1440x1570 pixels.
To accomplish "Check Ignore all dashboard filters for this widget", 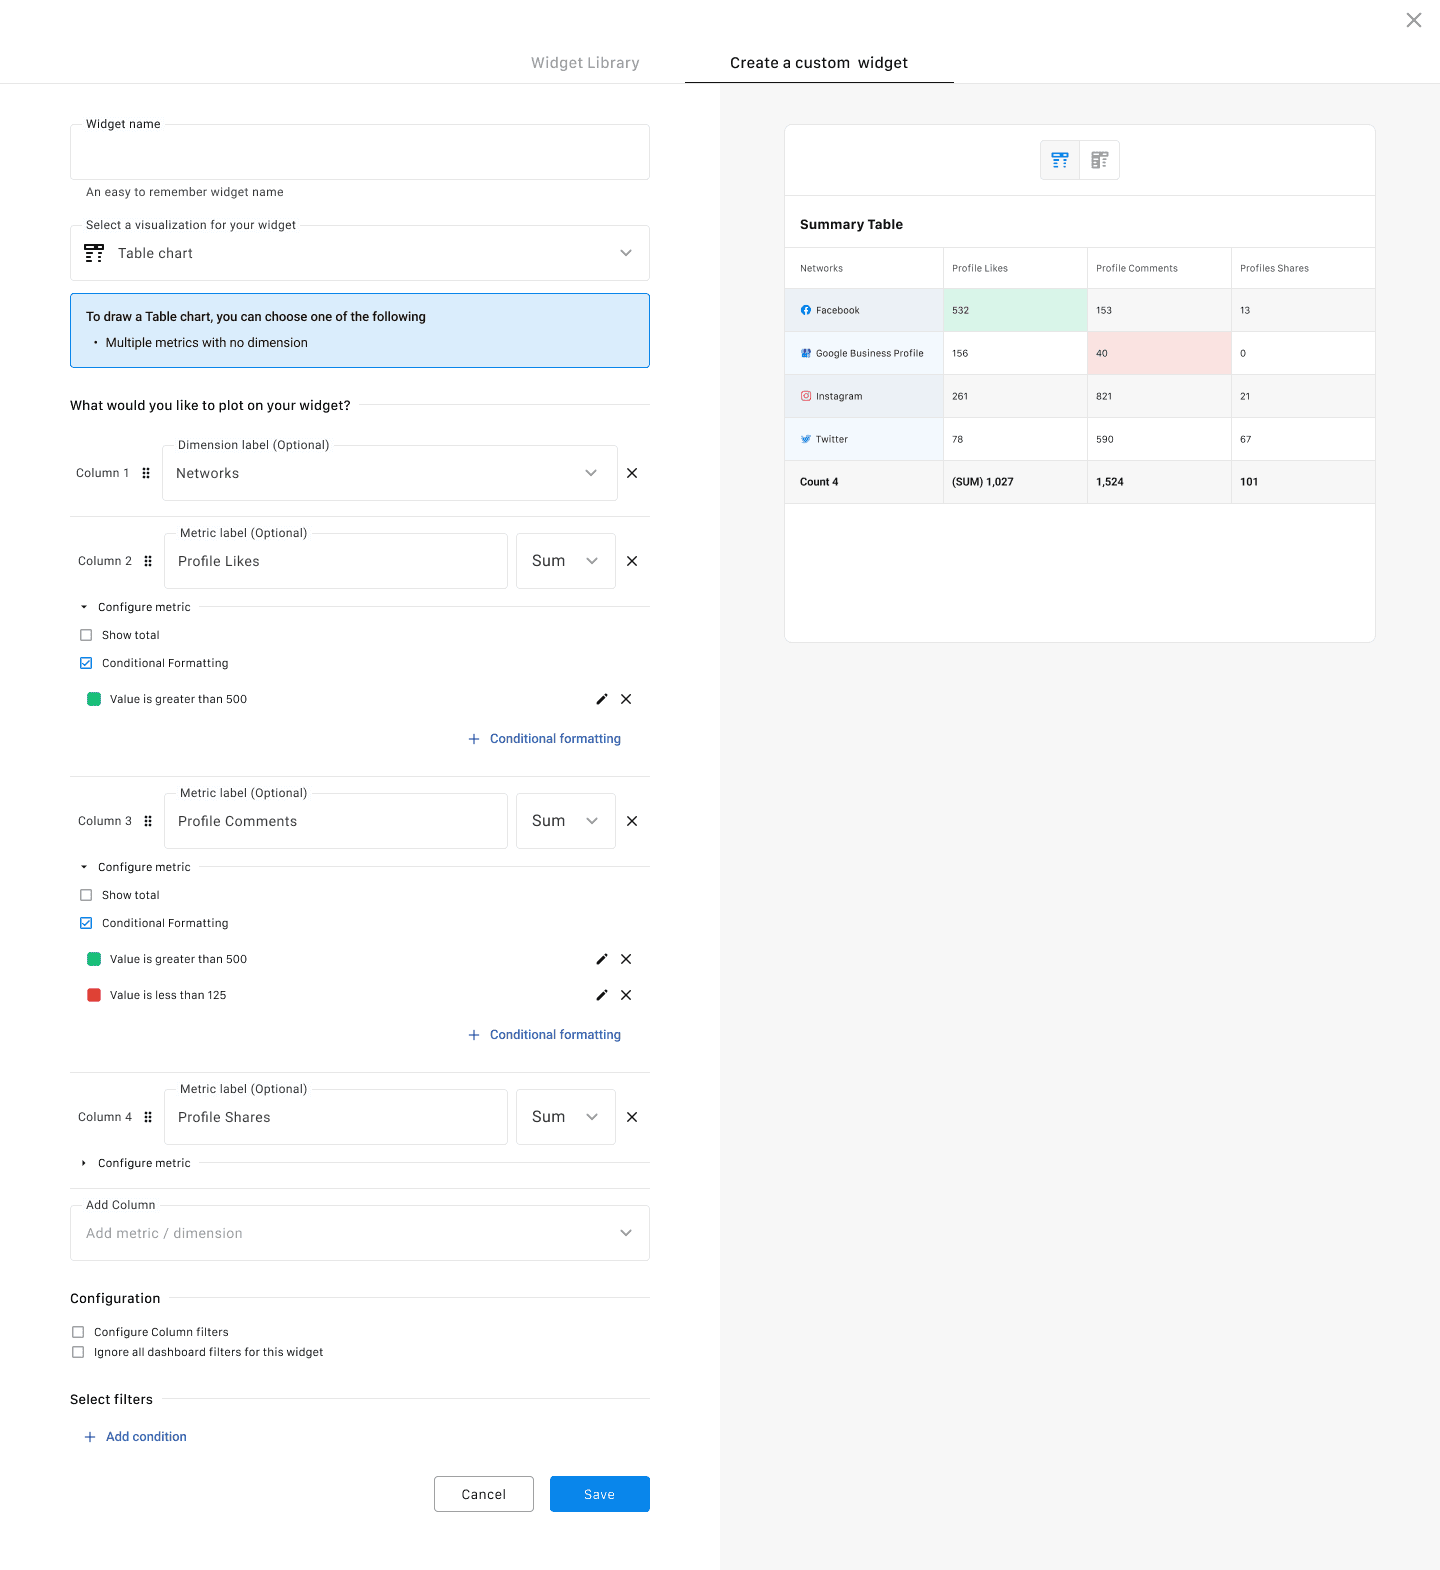I will [78, 1352].
